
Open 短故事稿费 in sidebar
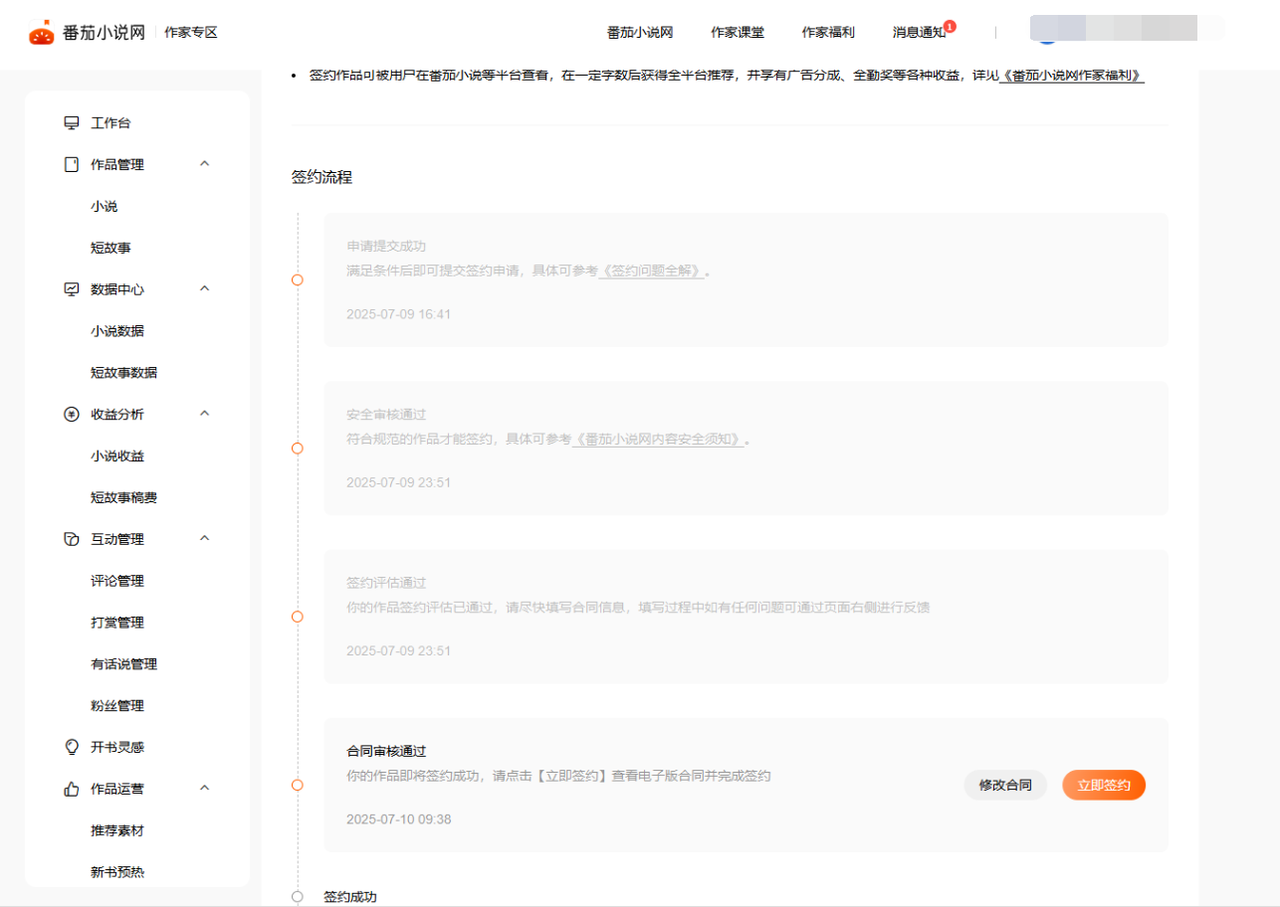click(124, 498)
